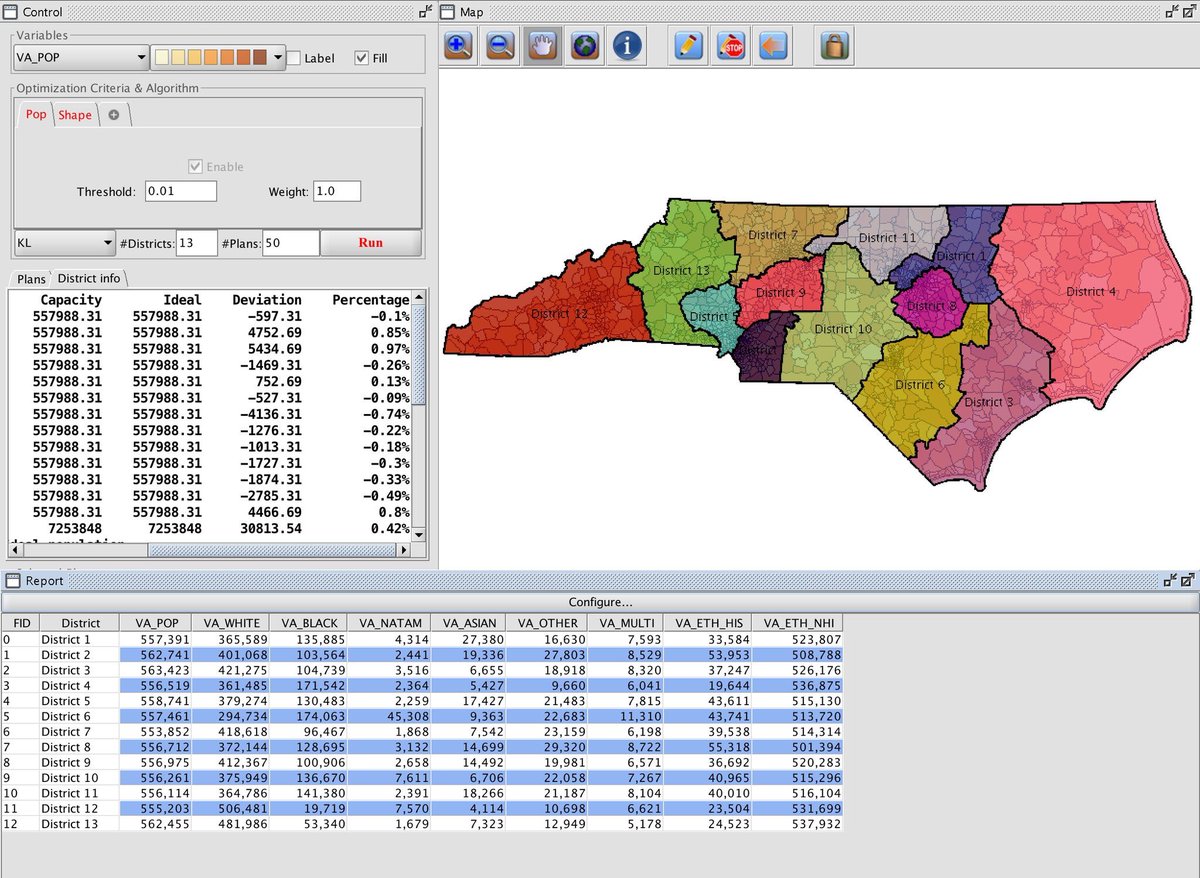Image resolution: width=1200 pixels, height=878 pixels.
Task: Click into the Weight field
Action: click(337, 191)
